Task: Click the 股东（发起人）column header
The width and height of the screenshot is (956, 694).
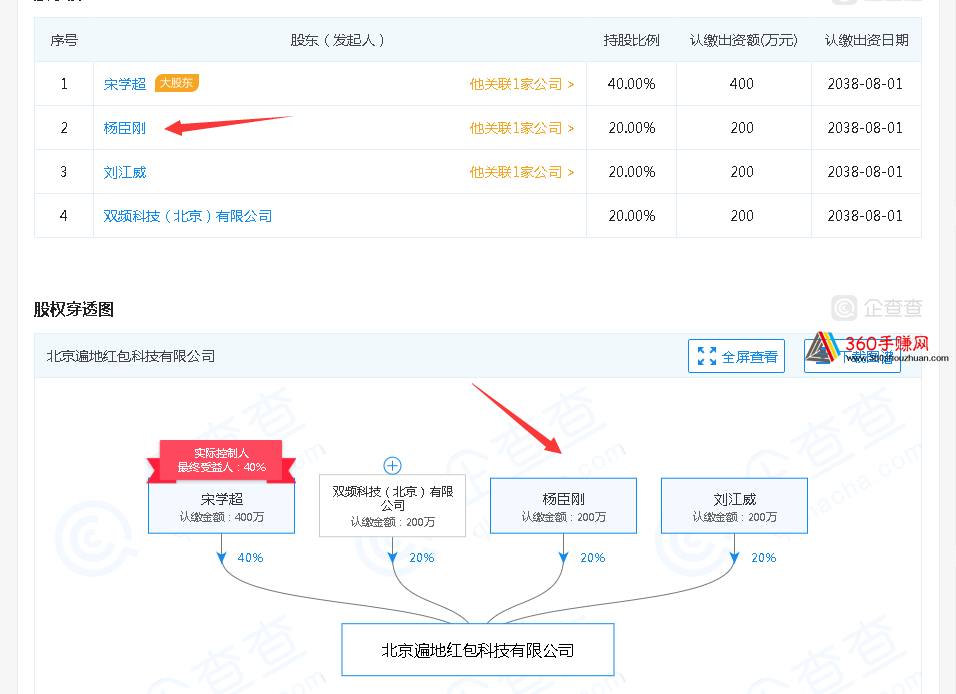Action: pyautogui.click(x=338, y=40)
